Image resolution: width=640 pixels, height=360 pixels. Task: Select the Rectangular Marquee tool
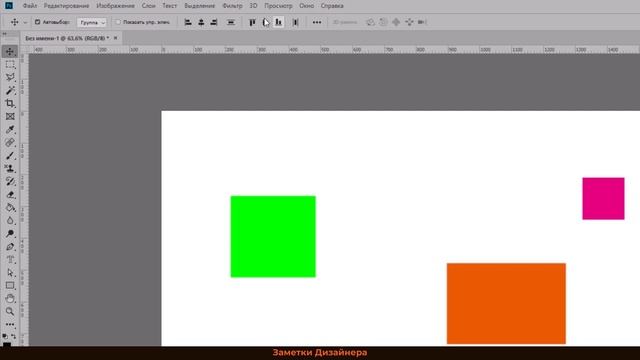point(10,64)
